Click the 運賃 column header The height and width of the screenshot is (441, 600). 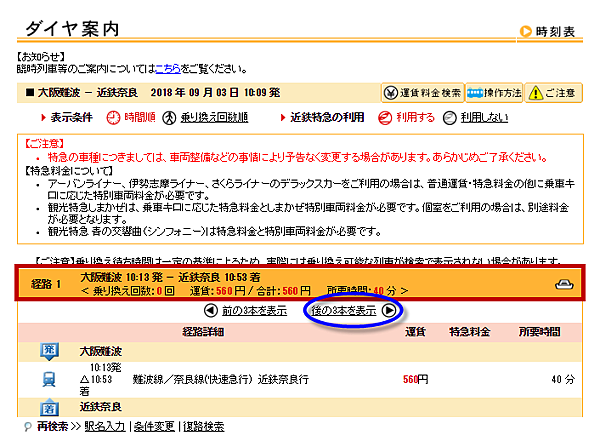point(416,332)
